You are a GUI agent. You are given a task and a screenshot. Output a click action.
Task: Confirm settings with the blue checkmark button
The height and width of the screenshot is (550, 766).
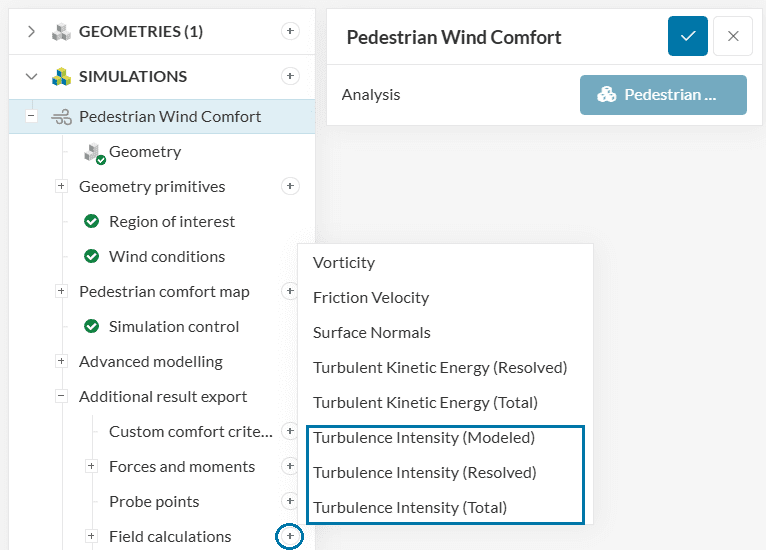[x=688, y=36]
